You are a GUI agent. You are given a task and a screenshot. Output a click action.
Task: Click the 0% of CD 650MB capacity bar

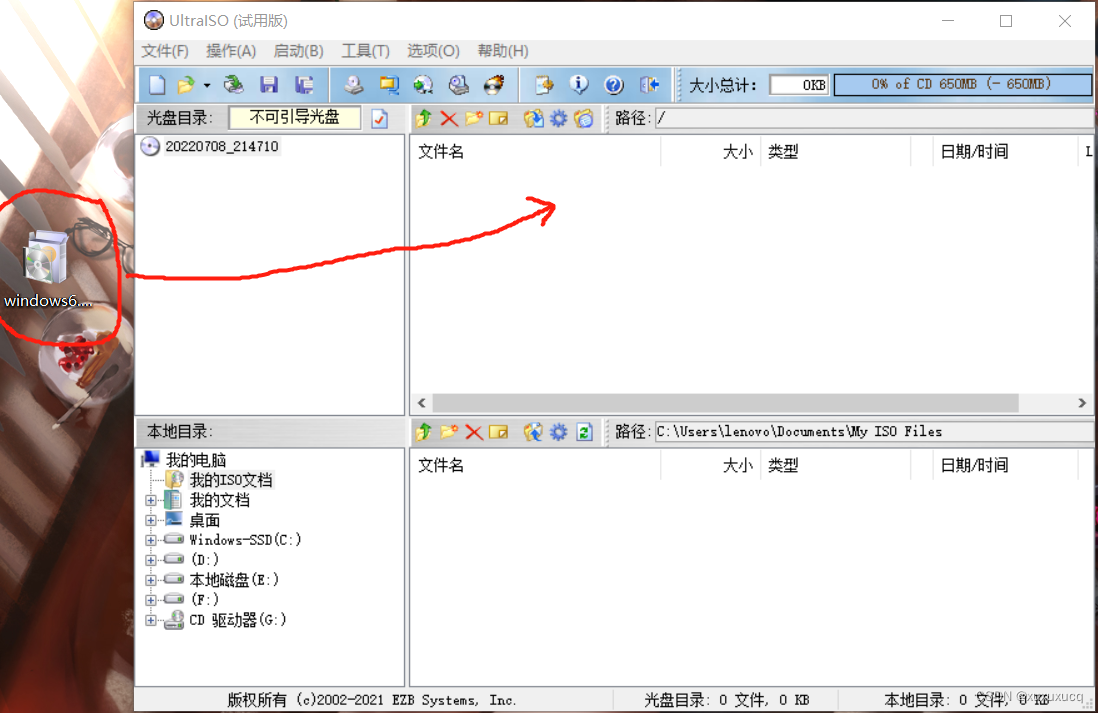point(962,85)
